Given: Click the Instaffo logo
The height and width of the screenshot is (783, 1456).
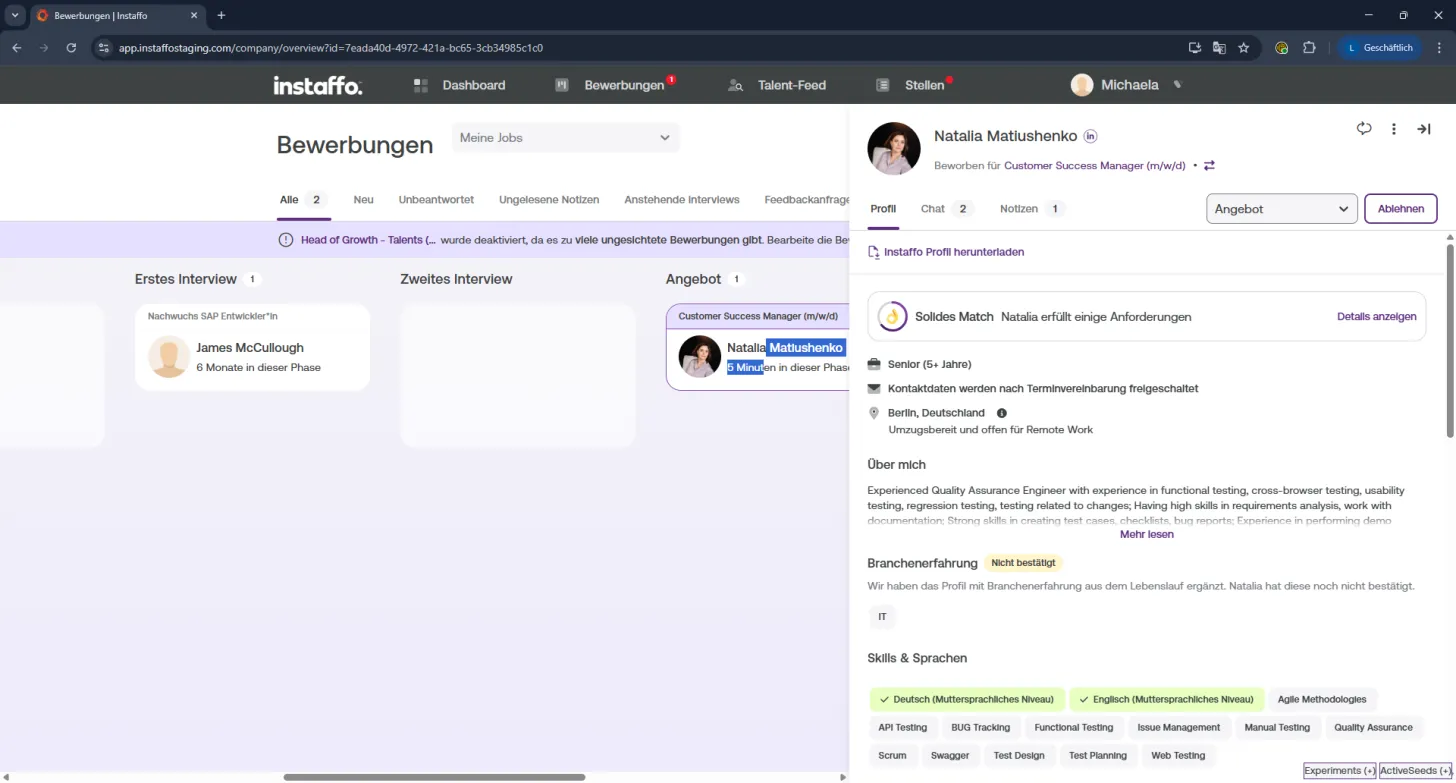Looking at the screenshot, I should (318, 85).
